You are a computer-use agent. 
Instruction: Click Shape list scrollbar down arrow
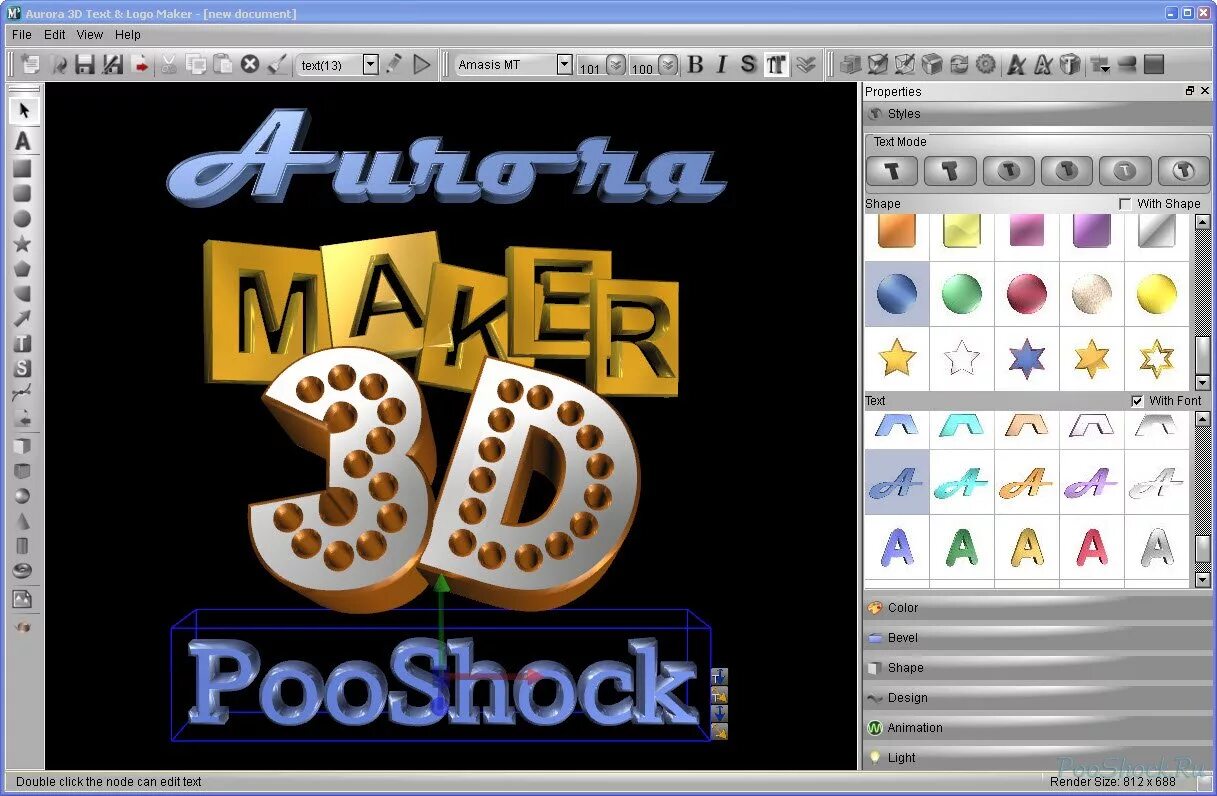(x=1203, y=382)
